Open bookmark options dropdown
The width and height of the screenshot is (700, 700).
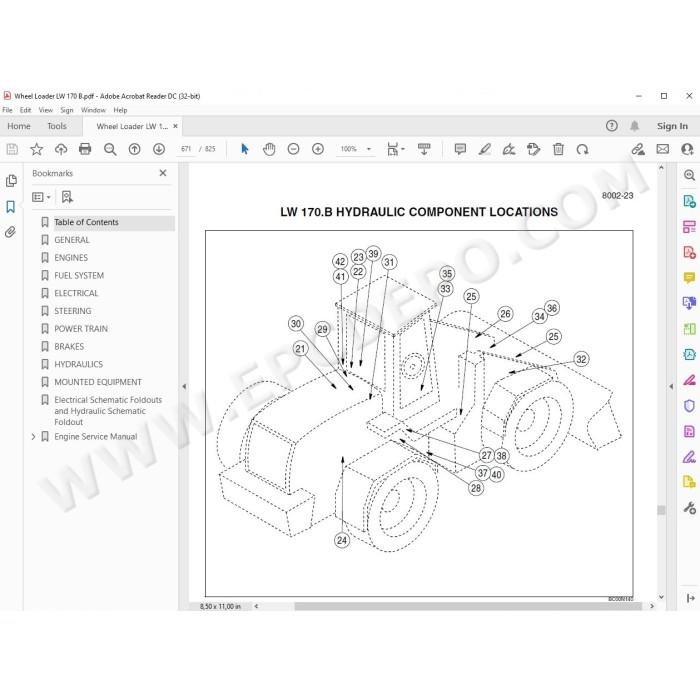(41, 197)
